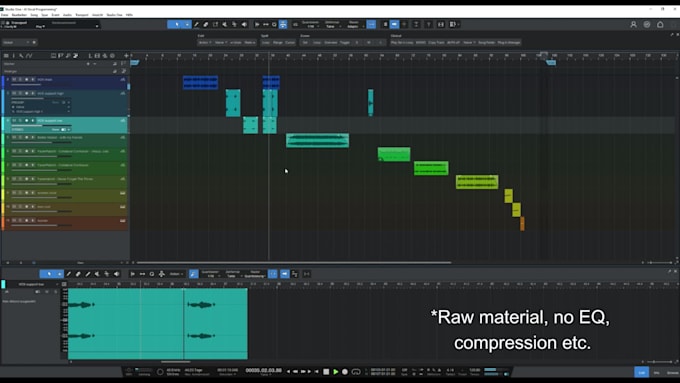
Task: Click the Edit view button at bottom right
Action: tap(641, 372)
